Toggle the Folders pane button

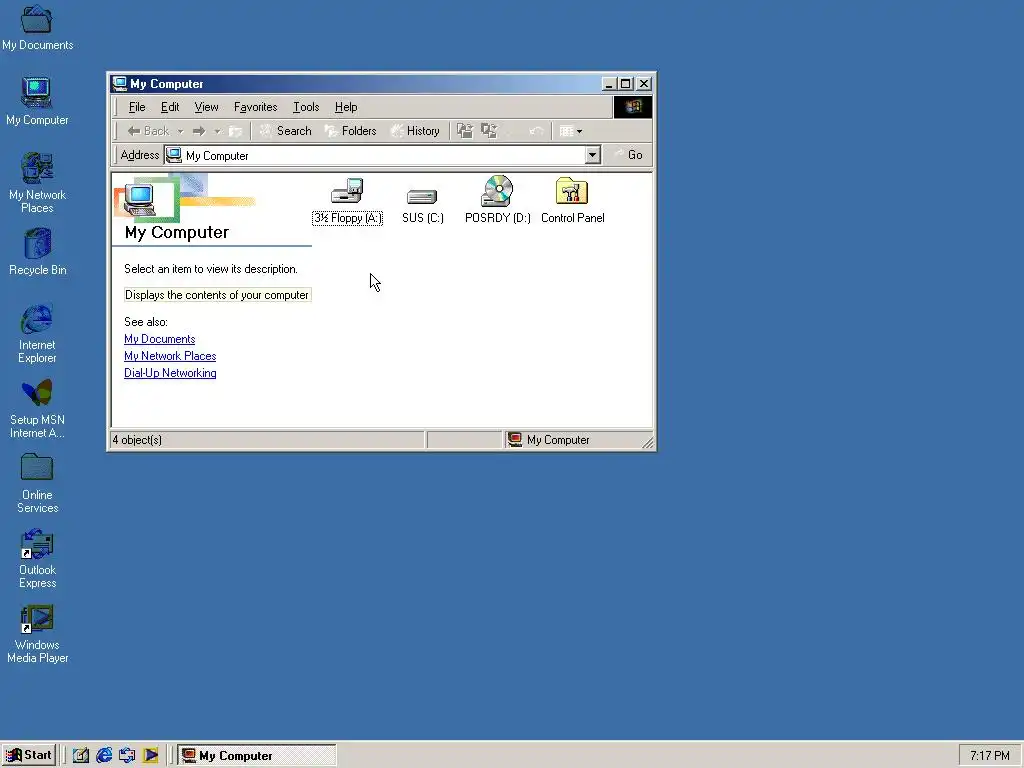coord(351,131)
